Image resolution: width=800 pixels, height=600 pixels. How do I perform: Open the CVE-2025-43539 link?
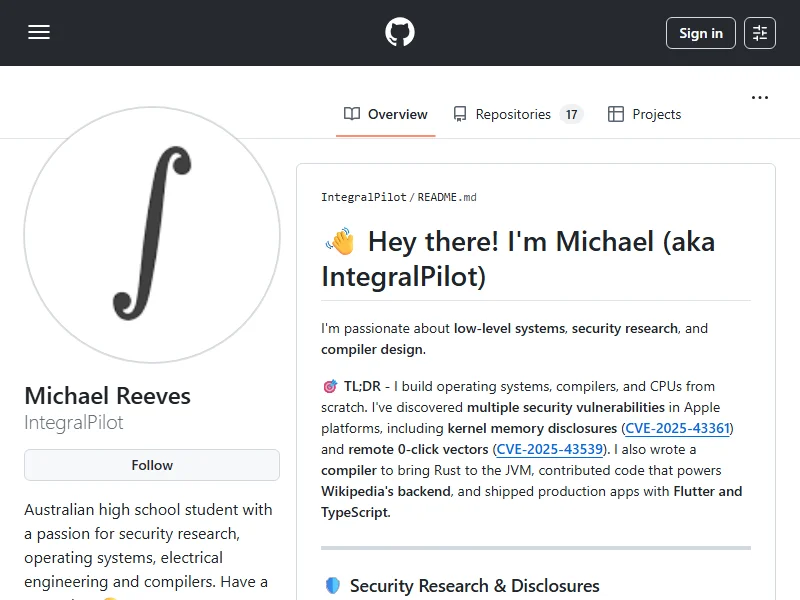(550, 449)
